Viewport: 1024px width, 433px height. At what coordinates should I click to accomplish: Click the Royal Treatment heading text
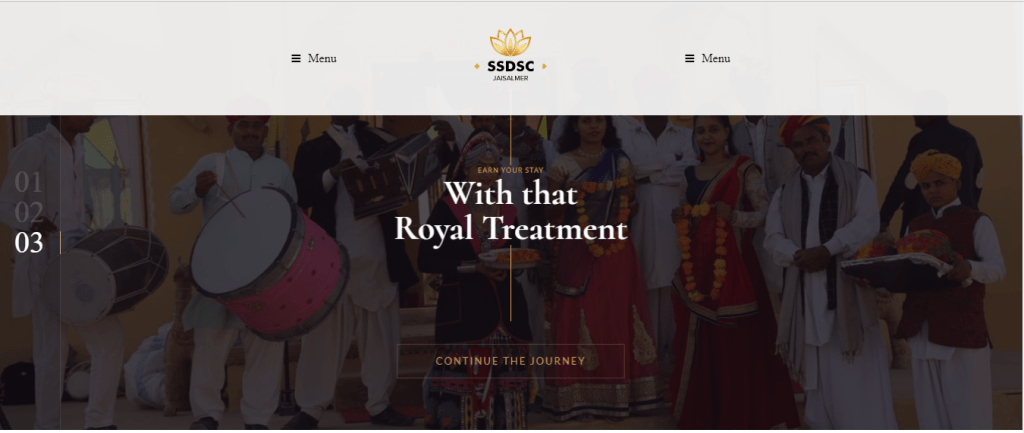pos(511,229)
